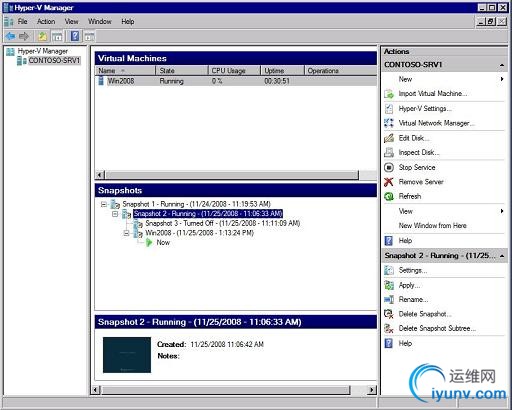Click the Hyper-V Manager title bar icon
This screenshot has width=512, height=410.
8,7
